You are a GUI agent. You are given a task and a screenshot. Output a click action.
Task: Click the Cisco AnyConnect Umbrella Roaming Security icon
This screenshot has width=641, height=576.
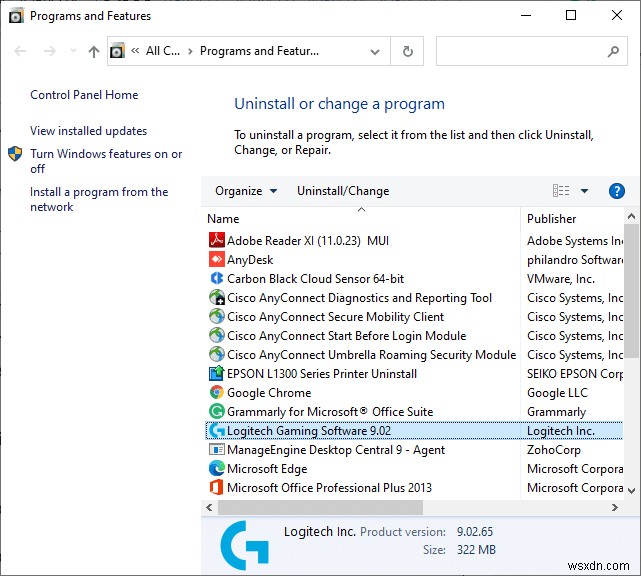pos(216,354)
